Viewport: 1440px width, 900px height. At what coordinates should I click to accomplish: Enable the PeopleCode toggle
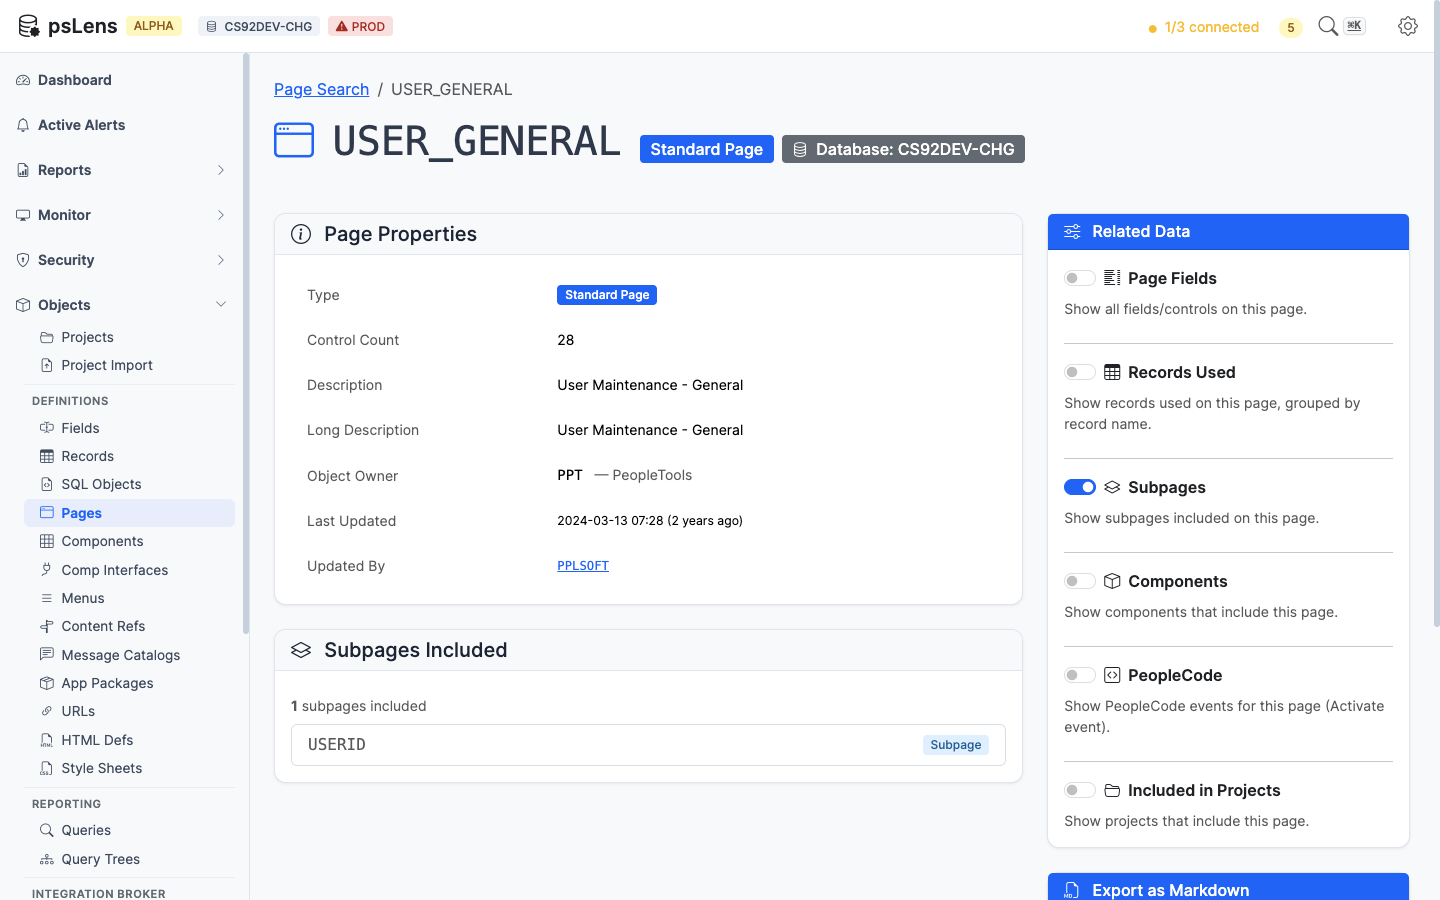click(x=1080, y=675)
